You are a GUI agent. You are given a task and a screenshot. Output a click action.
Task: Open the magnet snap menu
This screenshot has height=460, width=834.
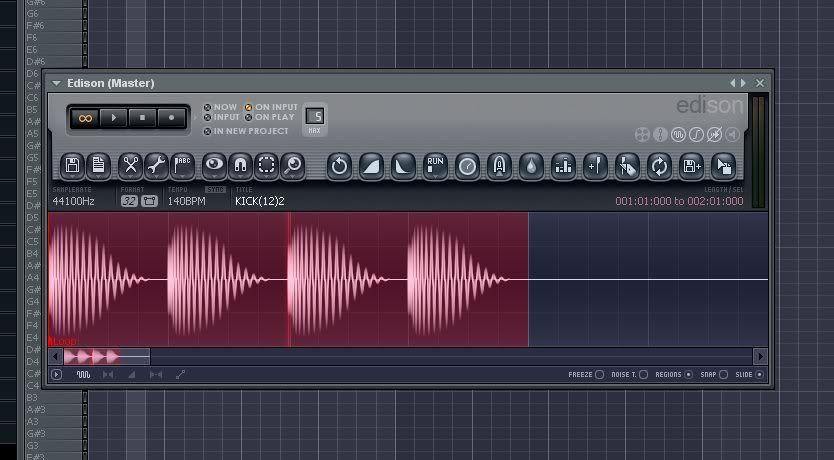pyautogui.click(x=240, y=166)
